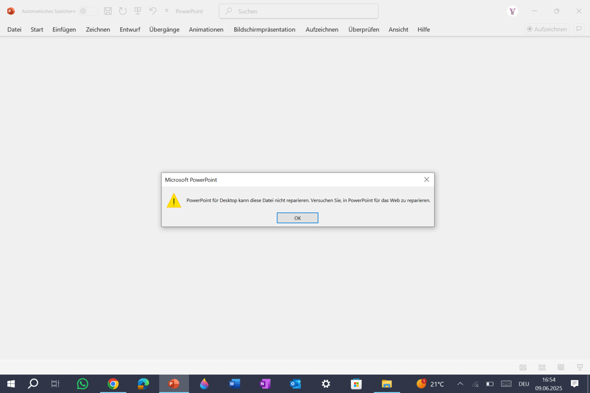Open File Explorer from the taskbar
590x393 pixels.
(387, 384)
